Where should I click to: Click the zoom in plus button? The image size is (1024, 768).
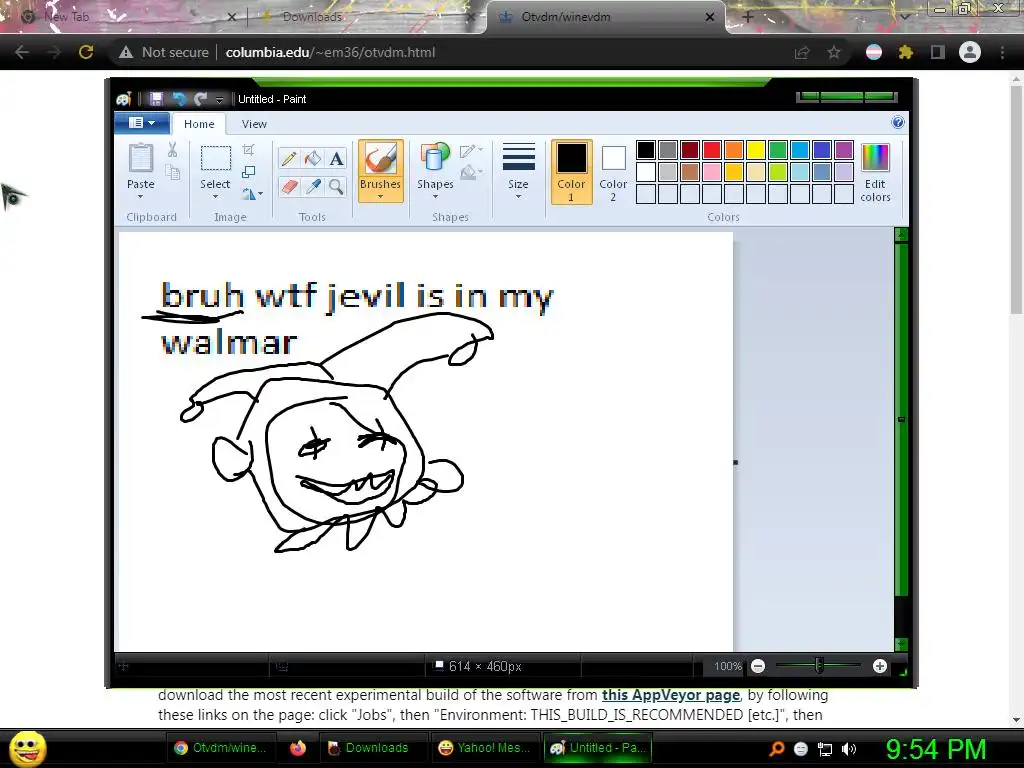coord(880,666)
